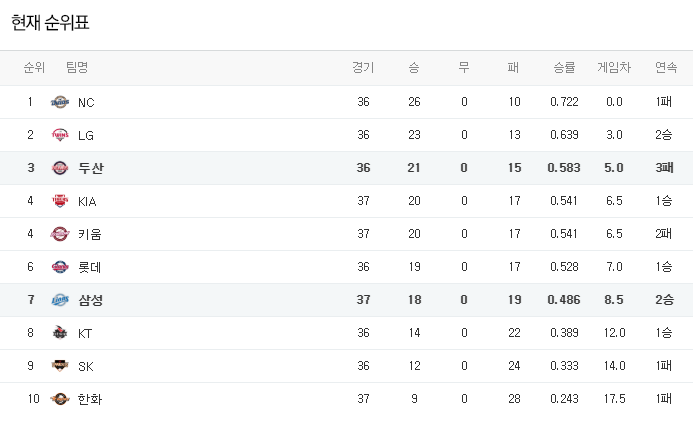Image resolution: width=693 pixels, height=433 pixels.
Task: Click the 승률 column header
Action: pos(564,68)
